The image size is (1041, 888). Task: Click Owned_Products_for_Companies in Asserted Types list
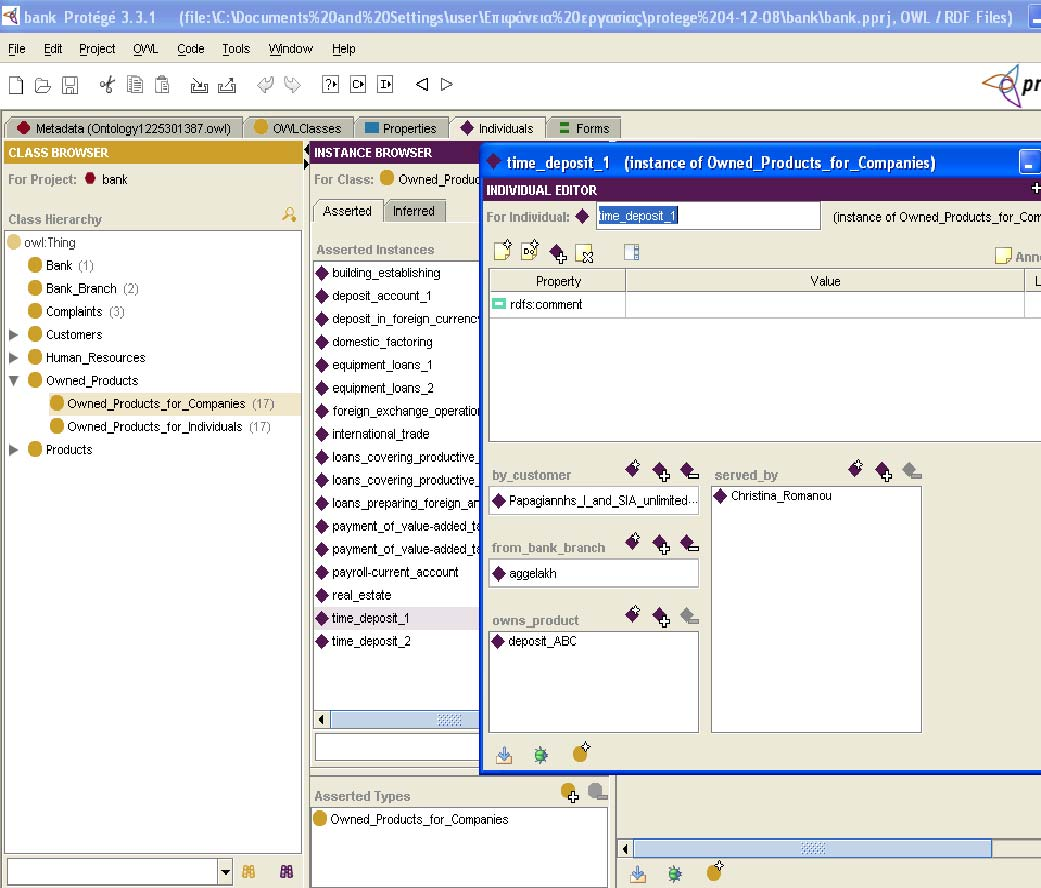[419, 820]
